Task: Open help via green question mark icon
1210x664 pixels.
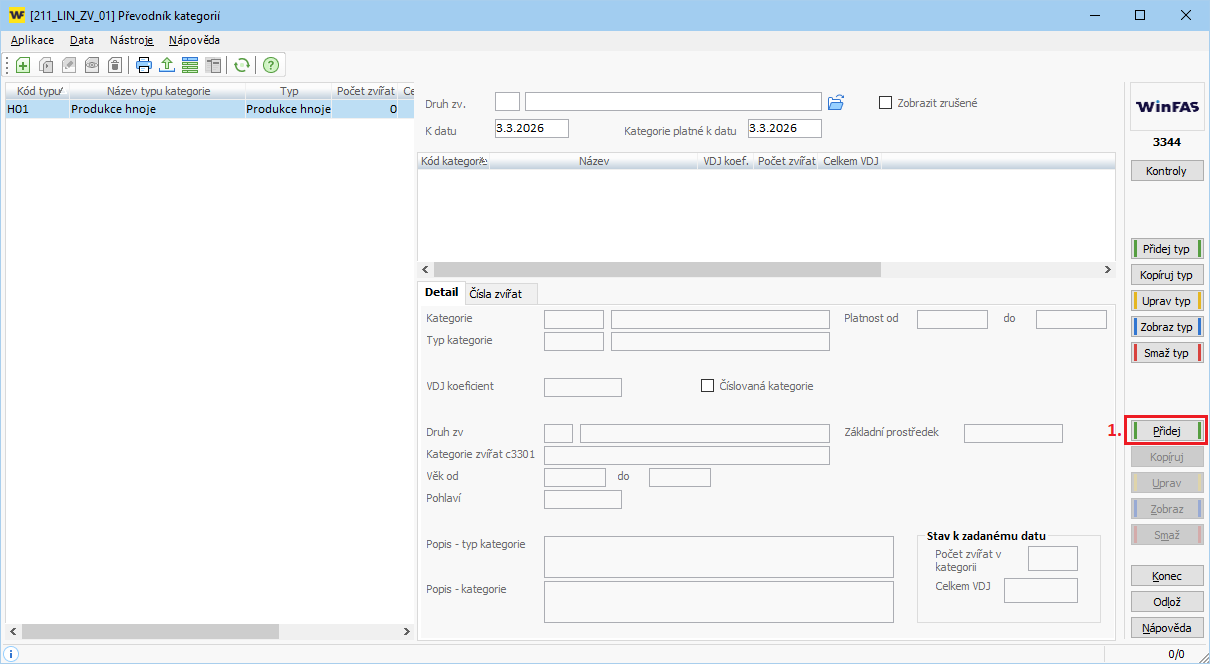Action: coord(270,65)
